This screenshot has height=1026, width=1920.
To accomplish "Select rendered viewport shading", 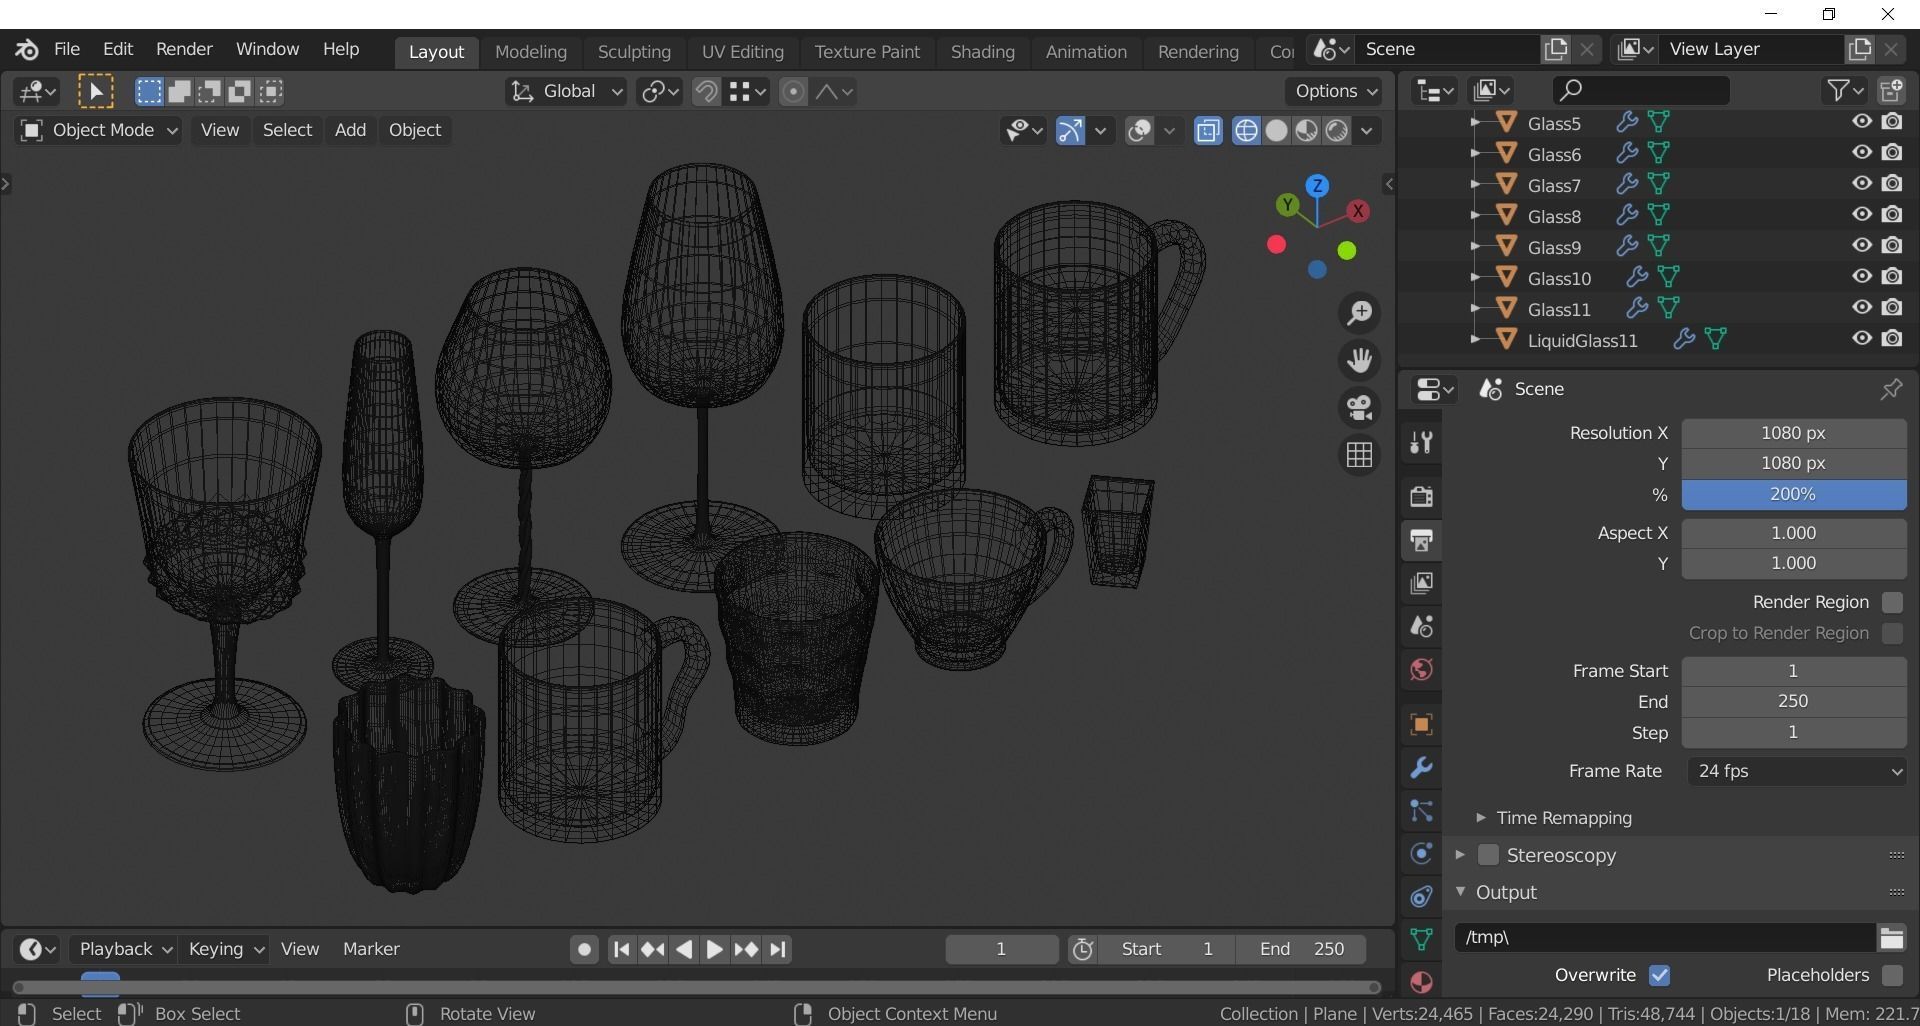I will click(x=1337, y=131).
